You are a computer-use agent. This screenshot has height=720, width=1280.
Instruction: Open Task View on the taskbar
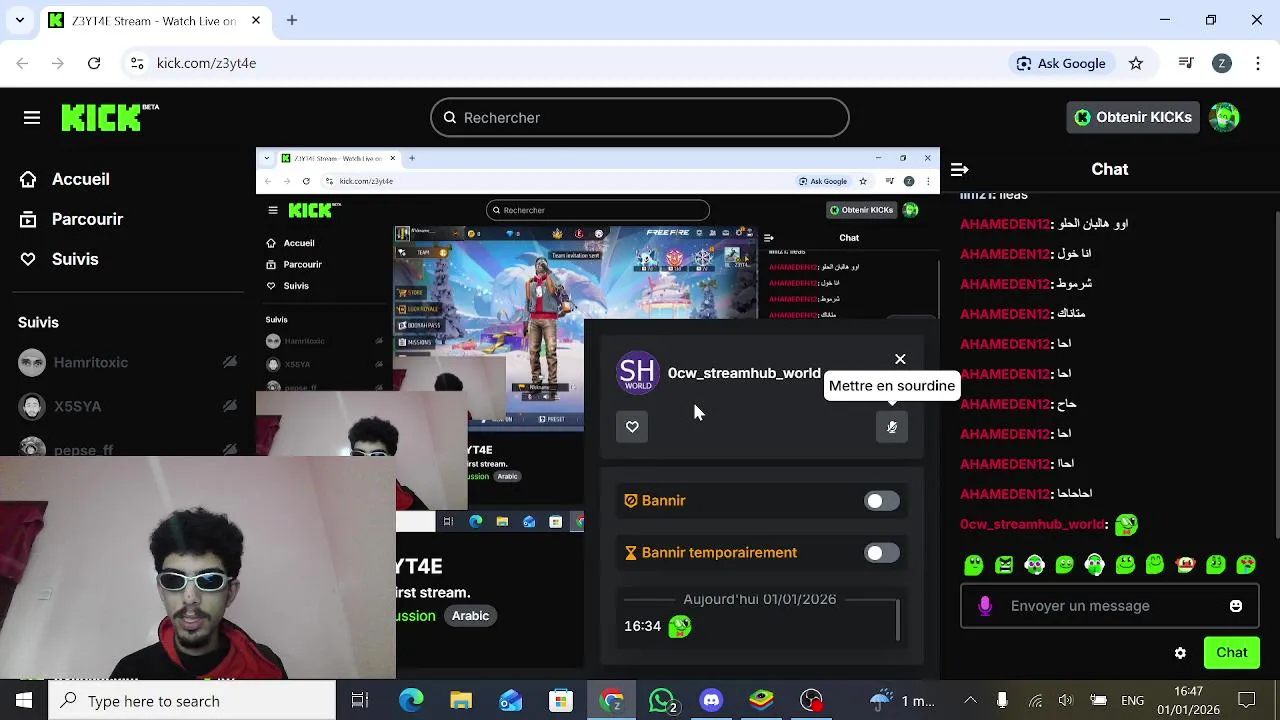pyautogui.click(x=360, y=701)
